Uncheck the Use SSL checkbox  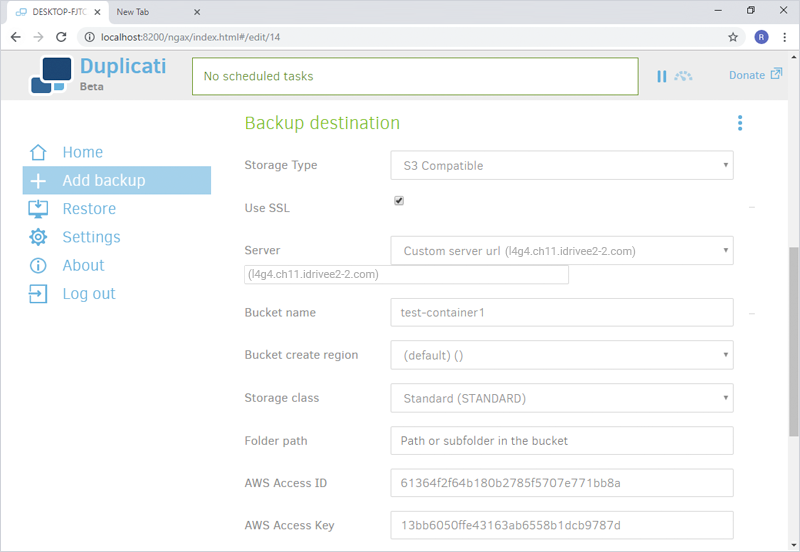(399, 200)
